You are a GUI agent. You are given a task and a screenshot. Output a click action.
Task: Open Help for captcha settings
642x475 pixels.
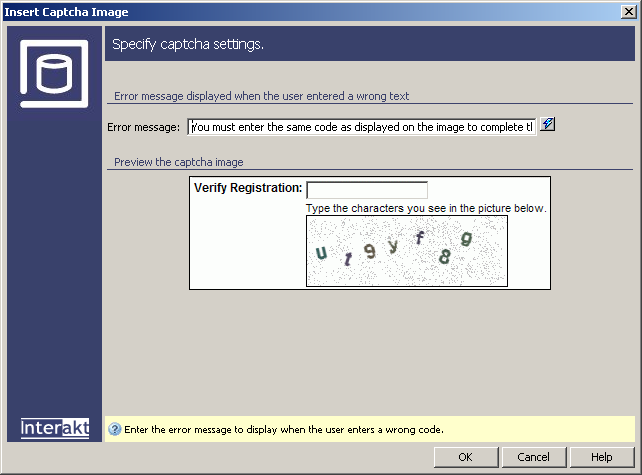(x=601, y=457)
